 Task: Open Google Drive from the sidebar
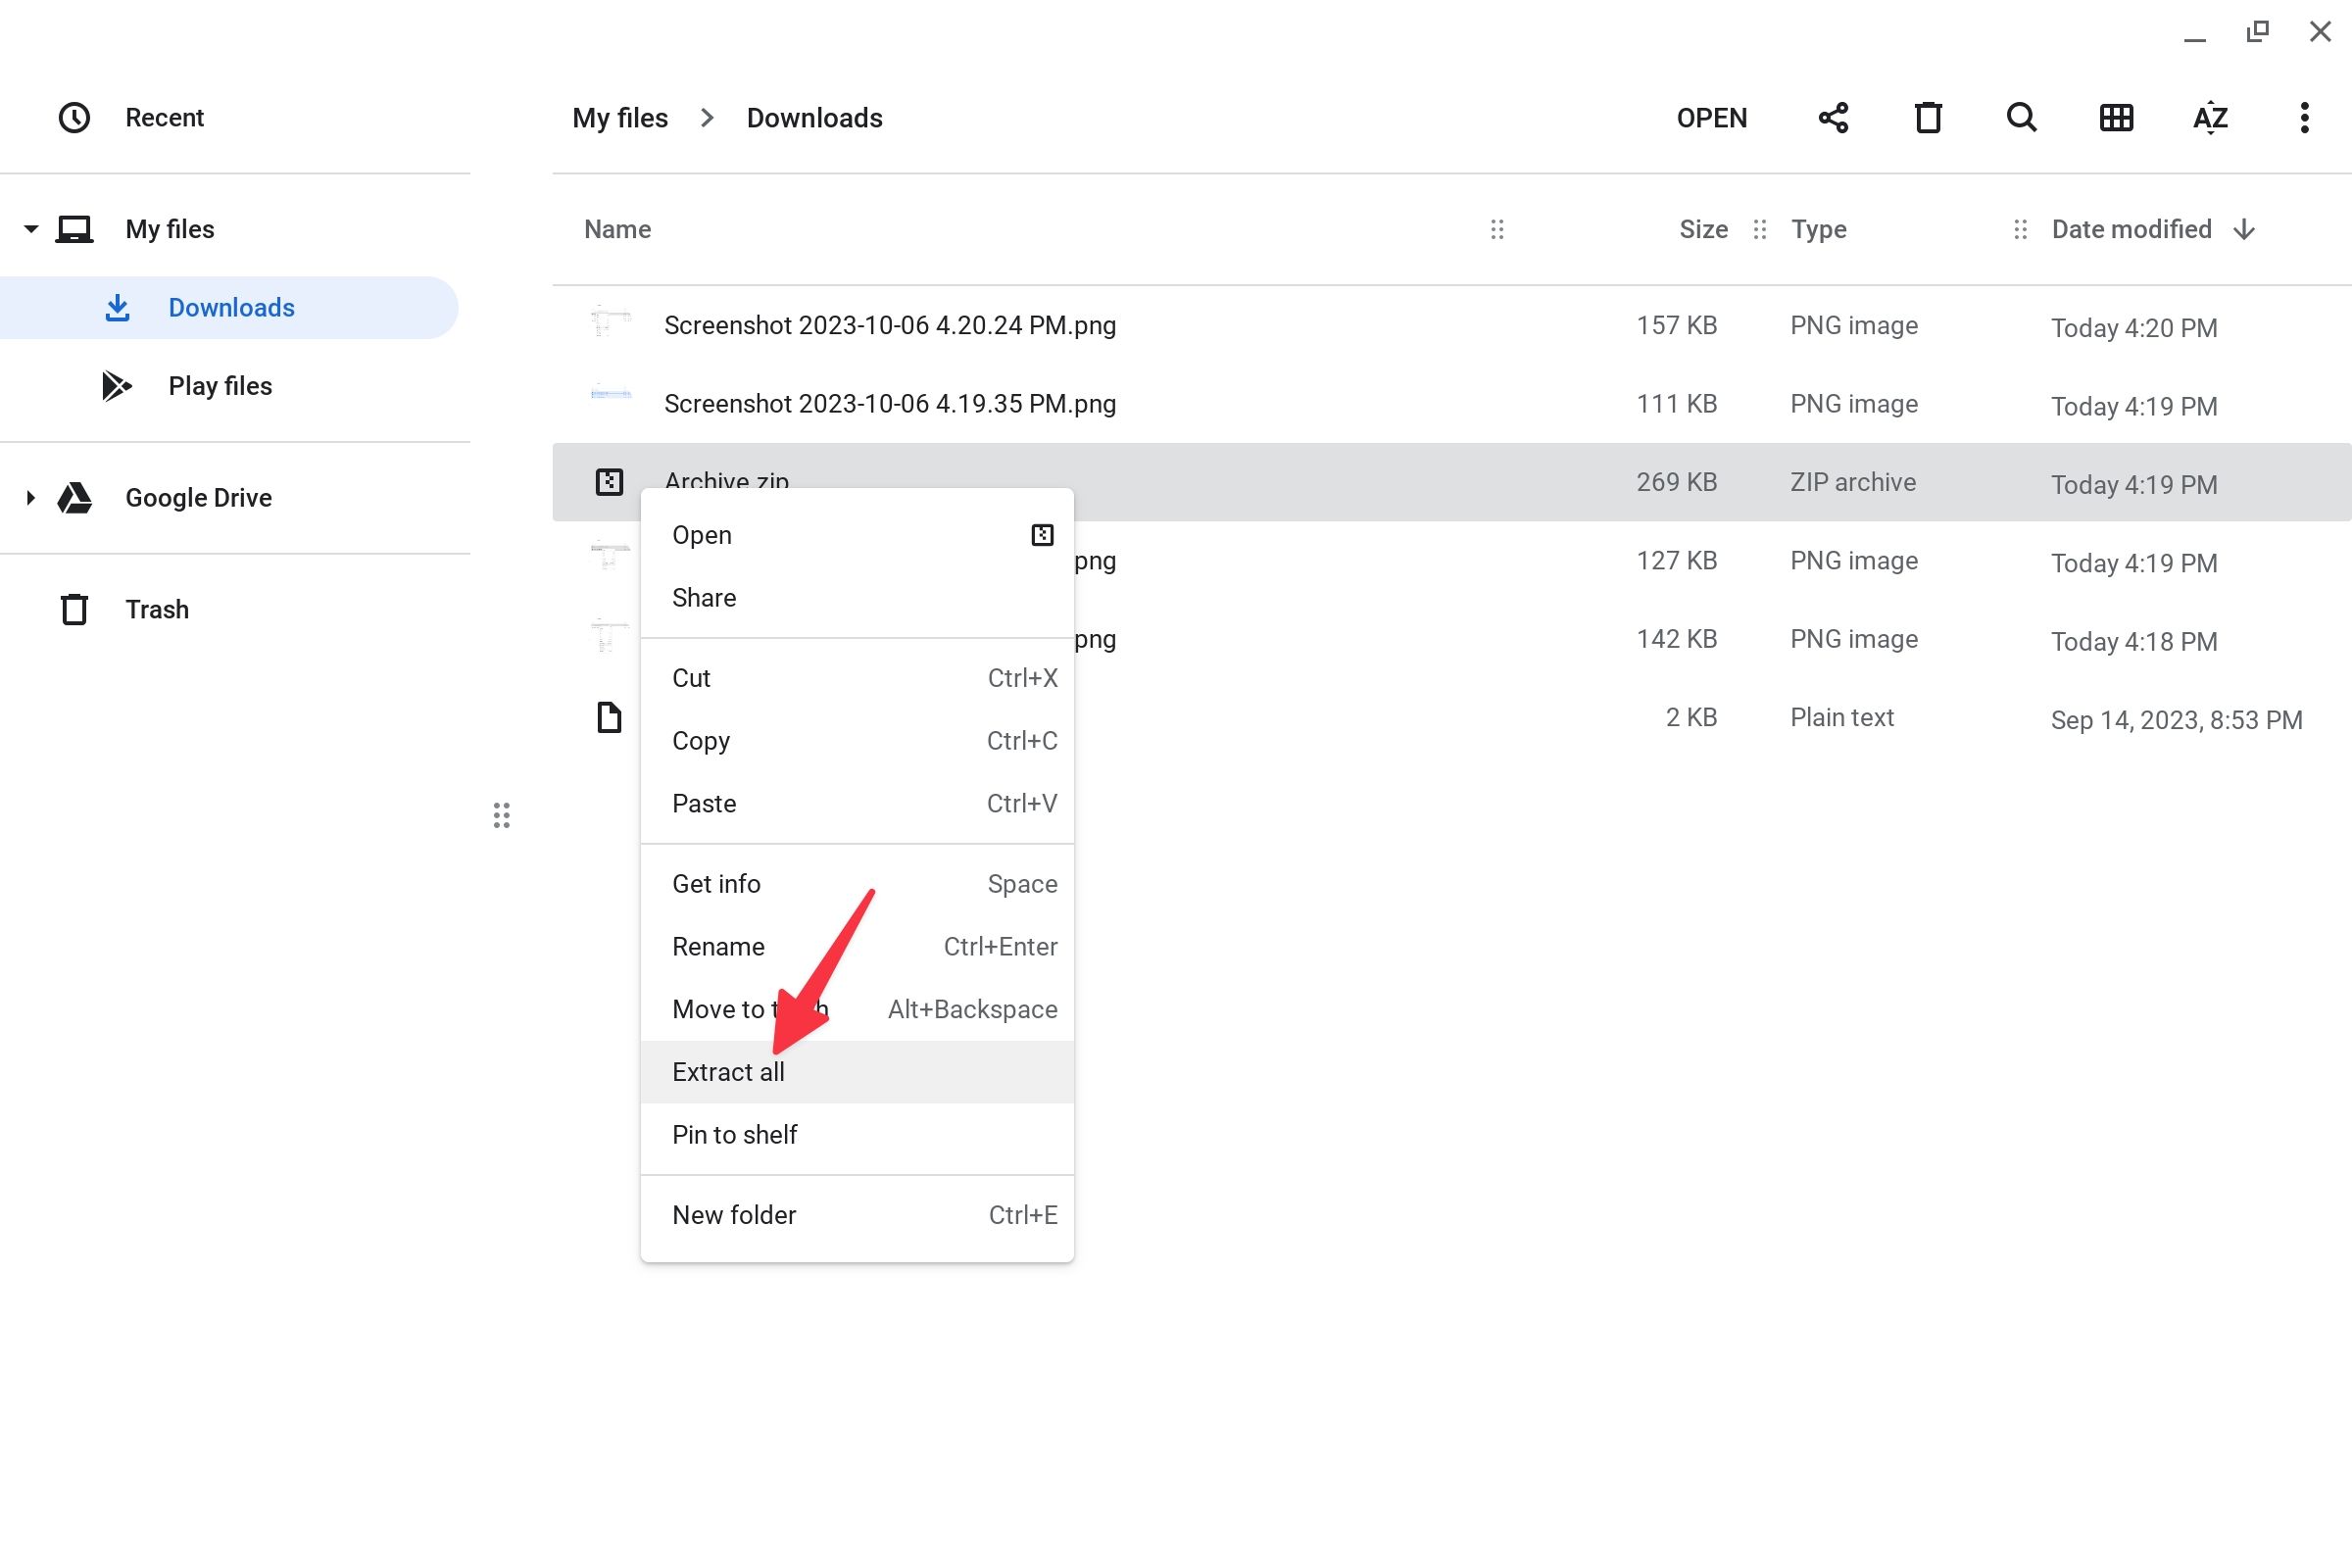click(x=198, y=497)
